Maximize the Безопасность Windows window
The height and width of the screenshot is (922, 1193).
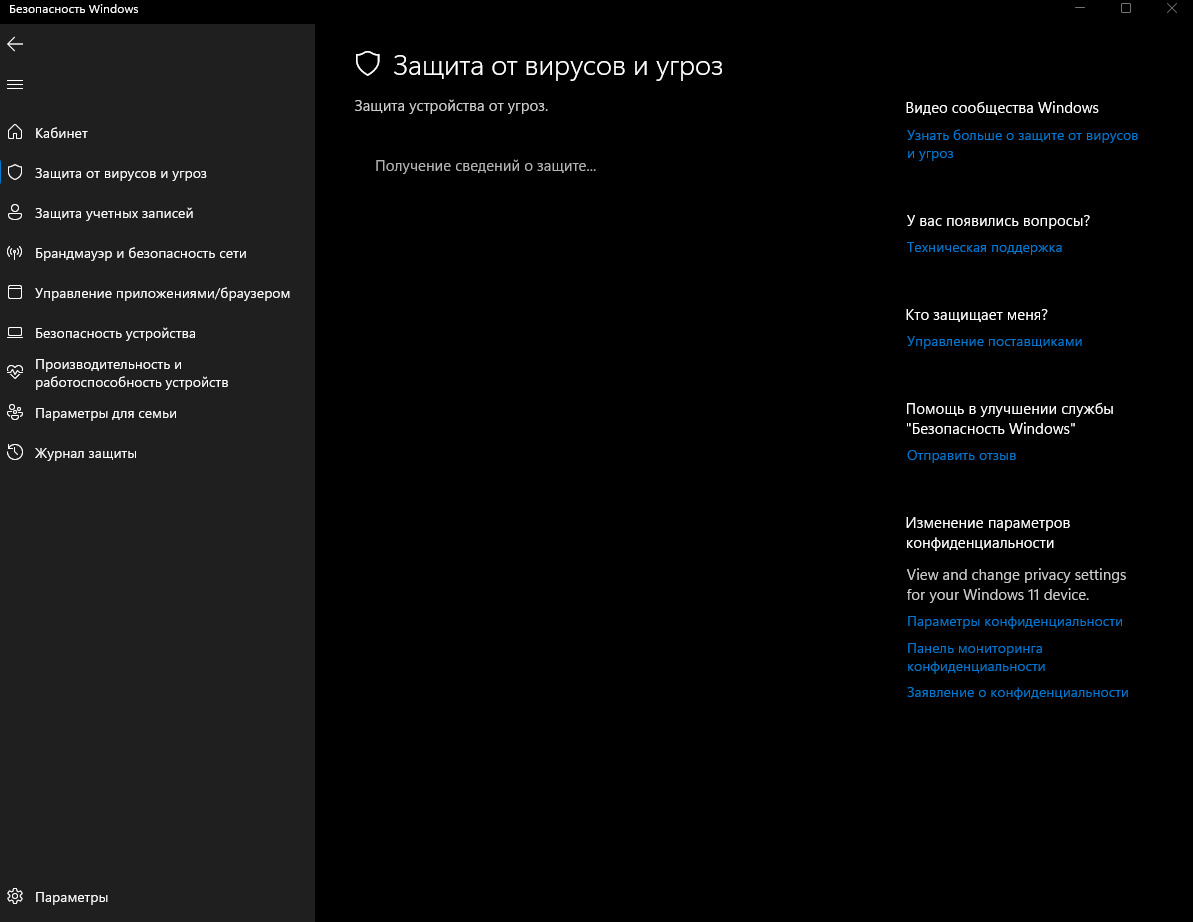click(1126, 8)
